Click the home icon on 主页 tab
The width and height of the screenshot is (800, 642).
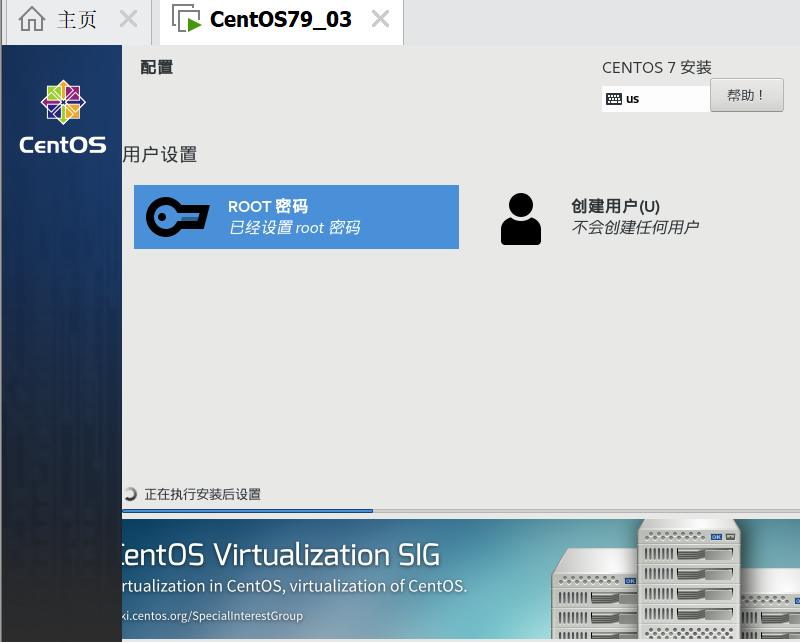(32, 20)
